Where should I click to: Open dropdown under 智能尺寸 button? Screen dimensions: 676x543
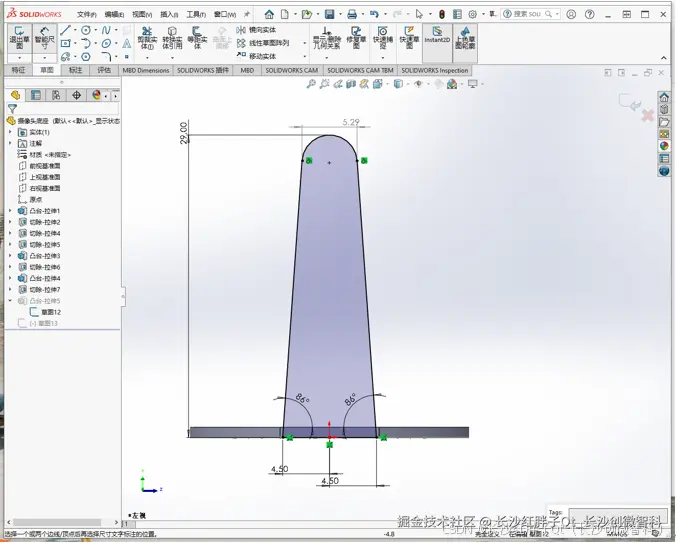(x=44, y=58)
